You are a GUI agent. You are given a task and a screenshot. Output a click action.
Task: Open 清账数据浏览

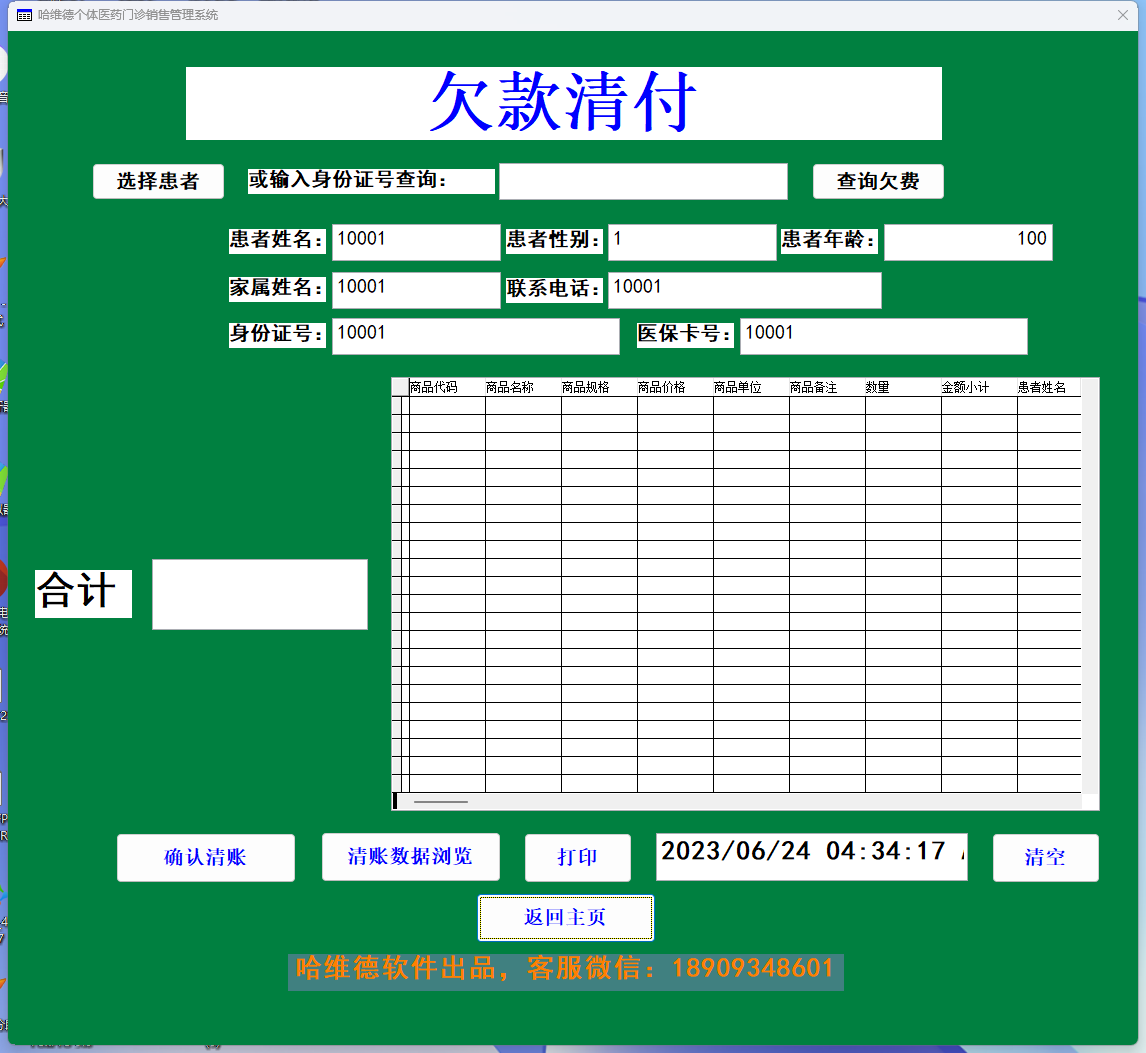[x=411, y=856]
